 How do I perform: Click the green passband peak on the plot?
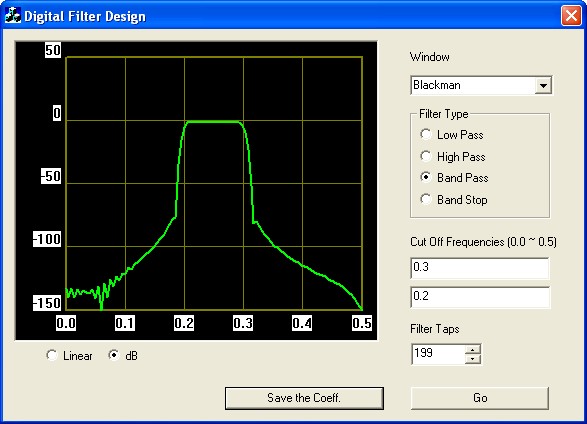pos(214,122)
